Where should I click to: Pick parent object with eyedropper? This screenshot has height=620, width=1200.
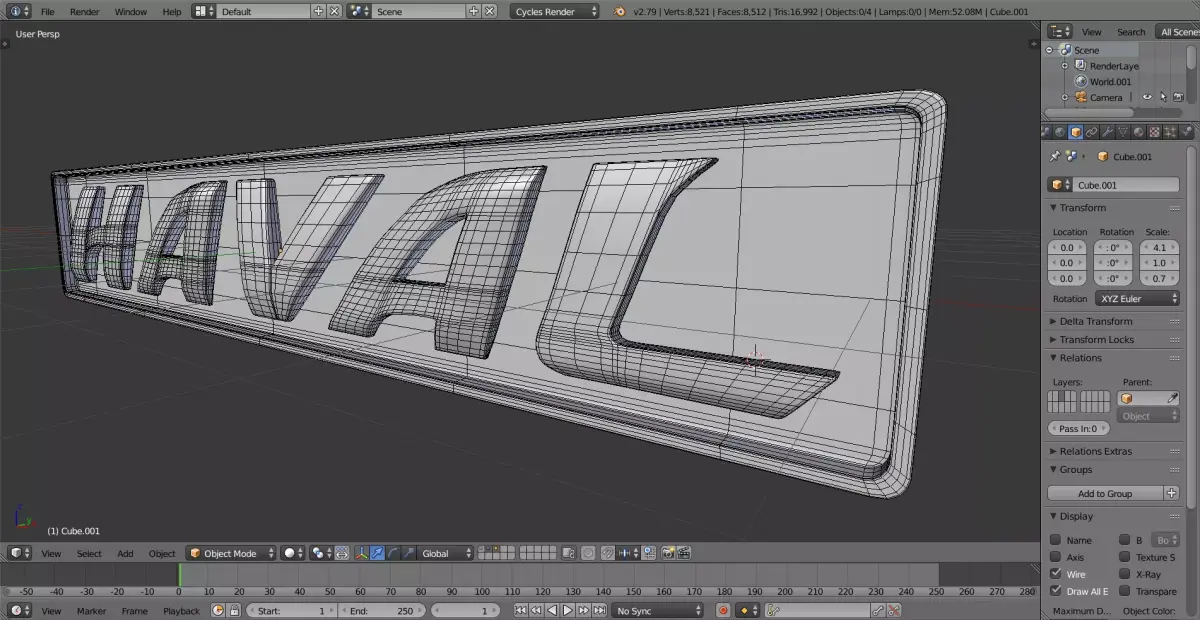[x=1172, y=398]
